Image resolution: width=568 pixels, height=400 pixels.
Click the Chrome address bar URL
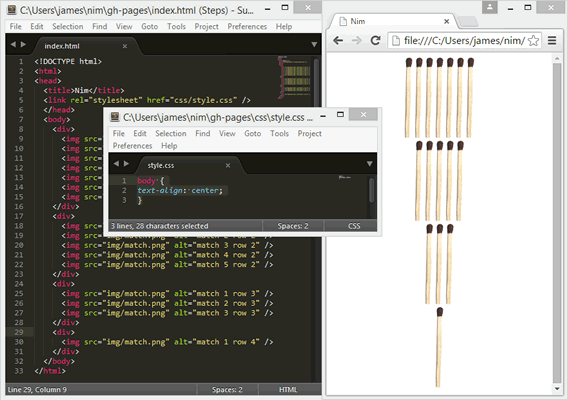(x=464, y=41)
